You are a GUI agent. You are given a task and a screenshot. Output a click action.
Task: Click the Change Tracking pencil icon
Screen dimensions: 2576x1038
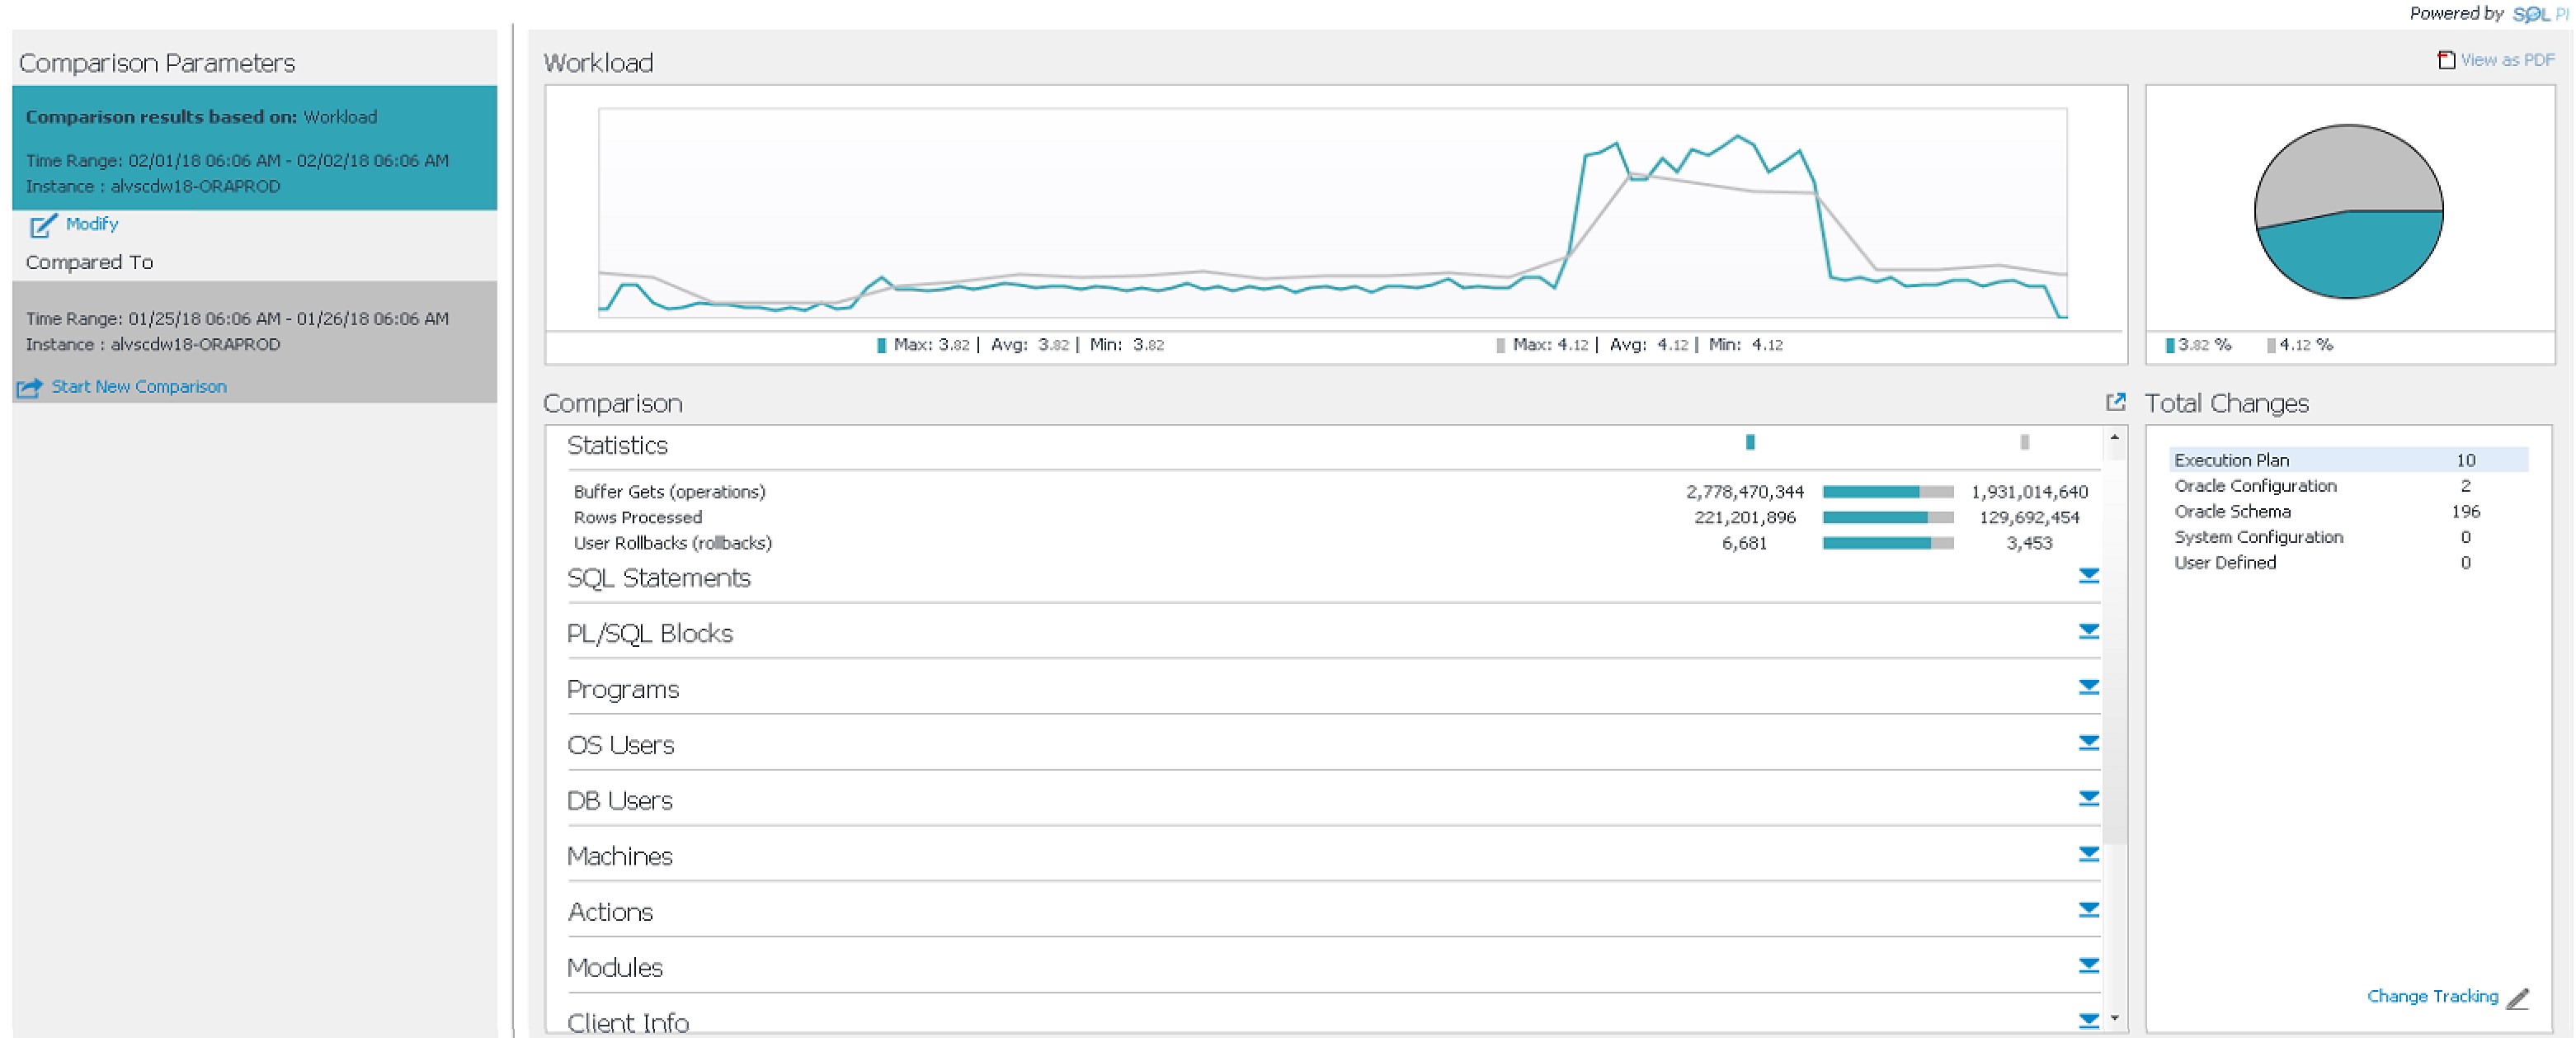tap(2518, 998)
